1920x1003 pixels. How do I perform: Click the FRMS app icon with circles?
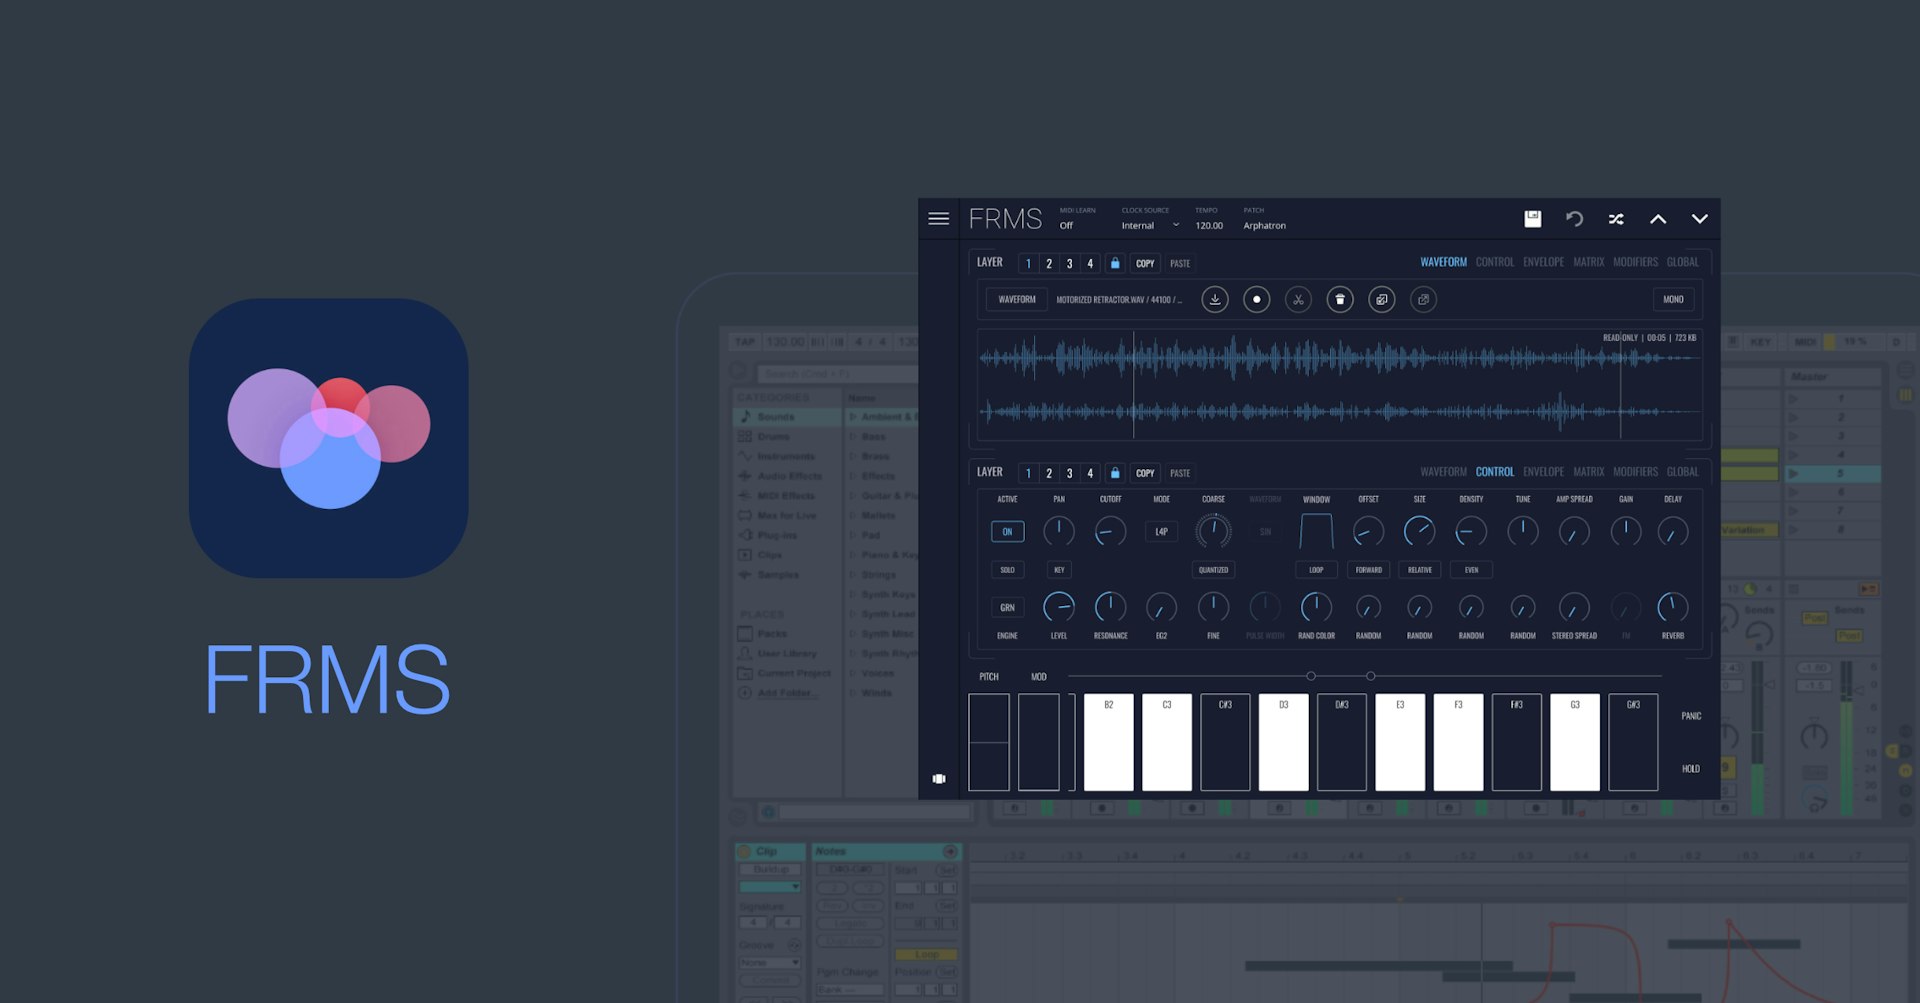[329, 438]
